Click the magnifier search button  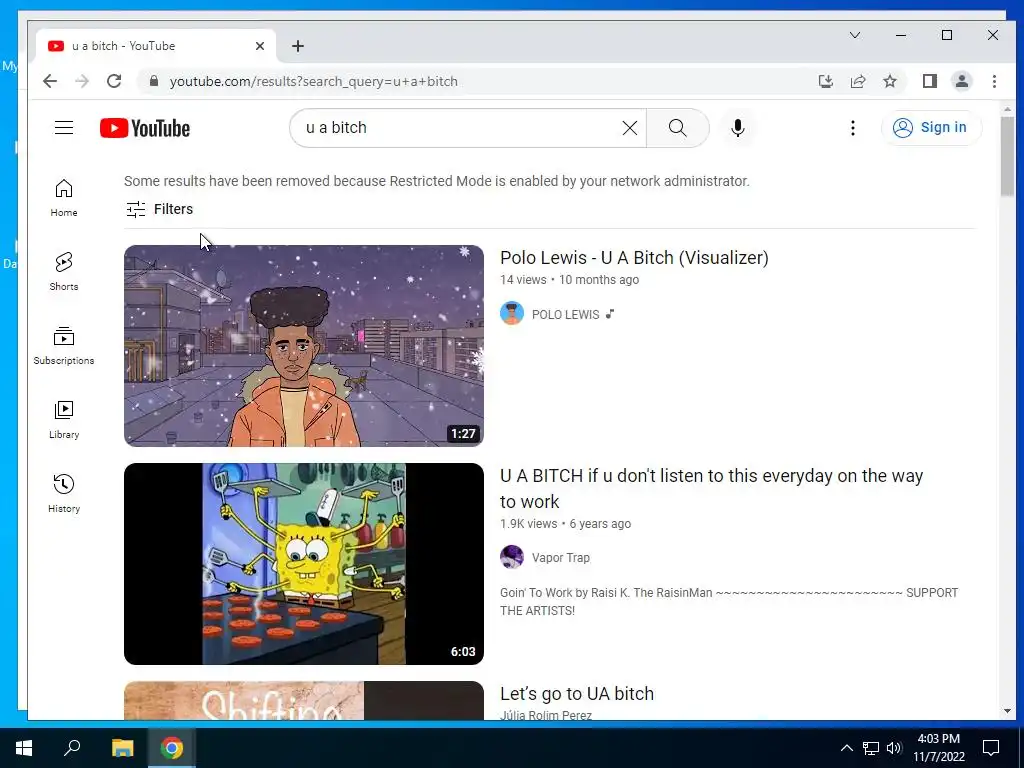point(677,128)
